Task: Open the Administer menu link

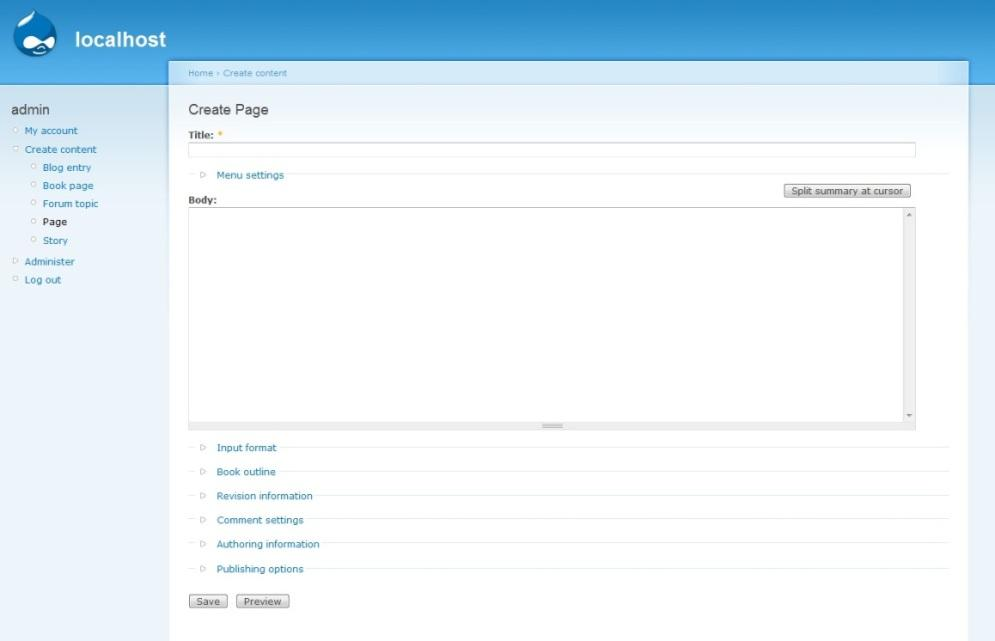Action: coord(49,261)
